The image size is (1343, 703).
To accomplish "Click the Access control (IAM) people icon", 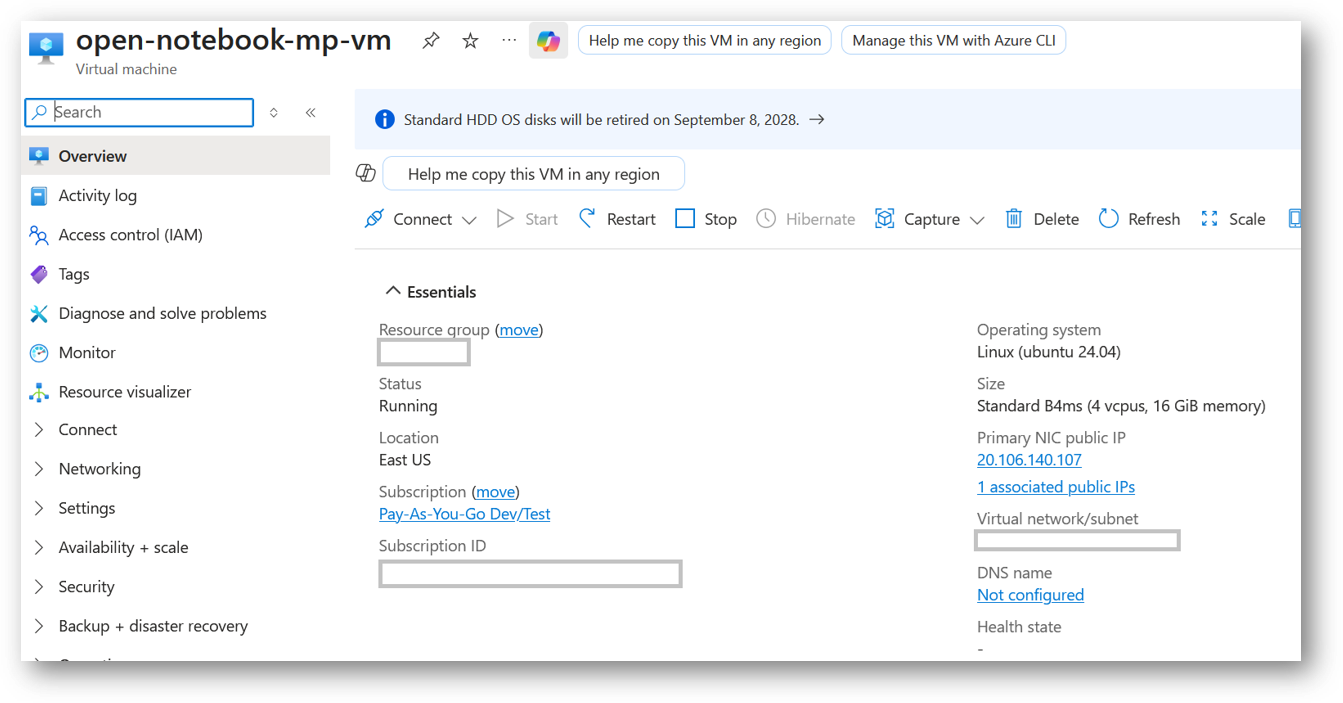I will pos(39,235).
